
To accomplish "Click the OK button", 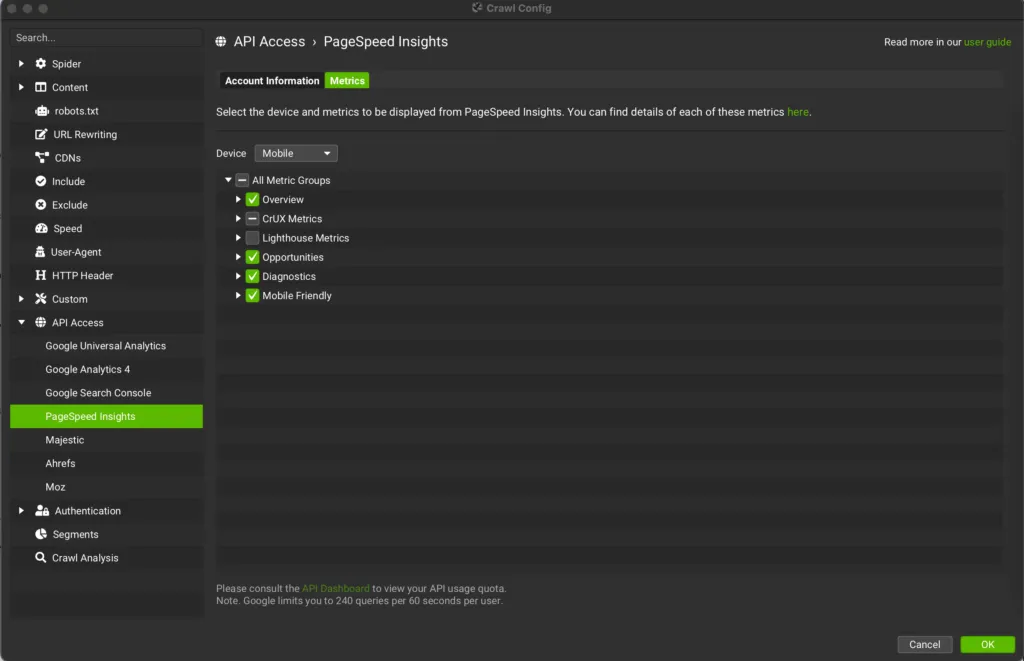I will [987, 644].
